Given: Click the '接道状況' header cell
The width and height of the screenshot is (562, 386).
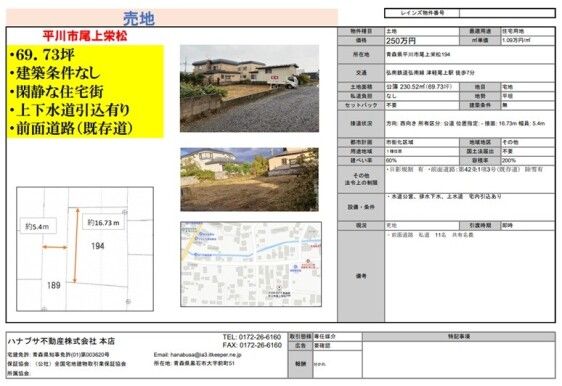Looking at the screenshot, I should click(x=361, y=124).
